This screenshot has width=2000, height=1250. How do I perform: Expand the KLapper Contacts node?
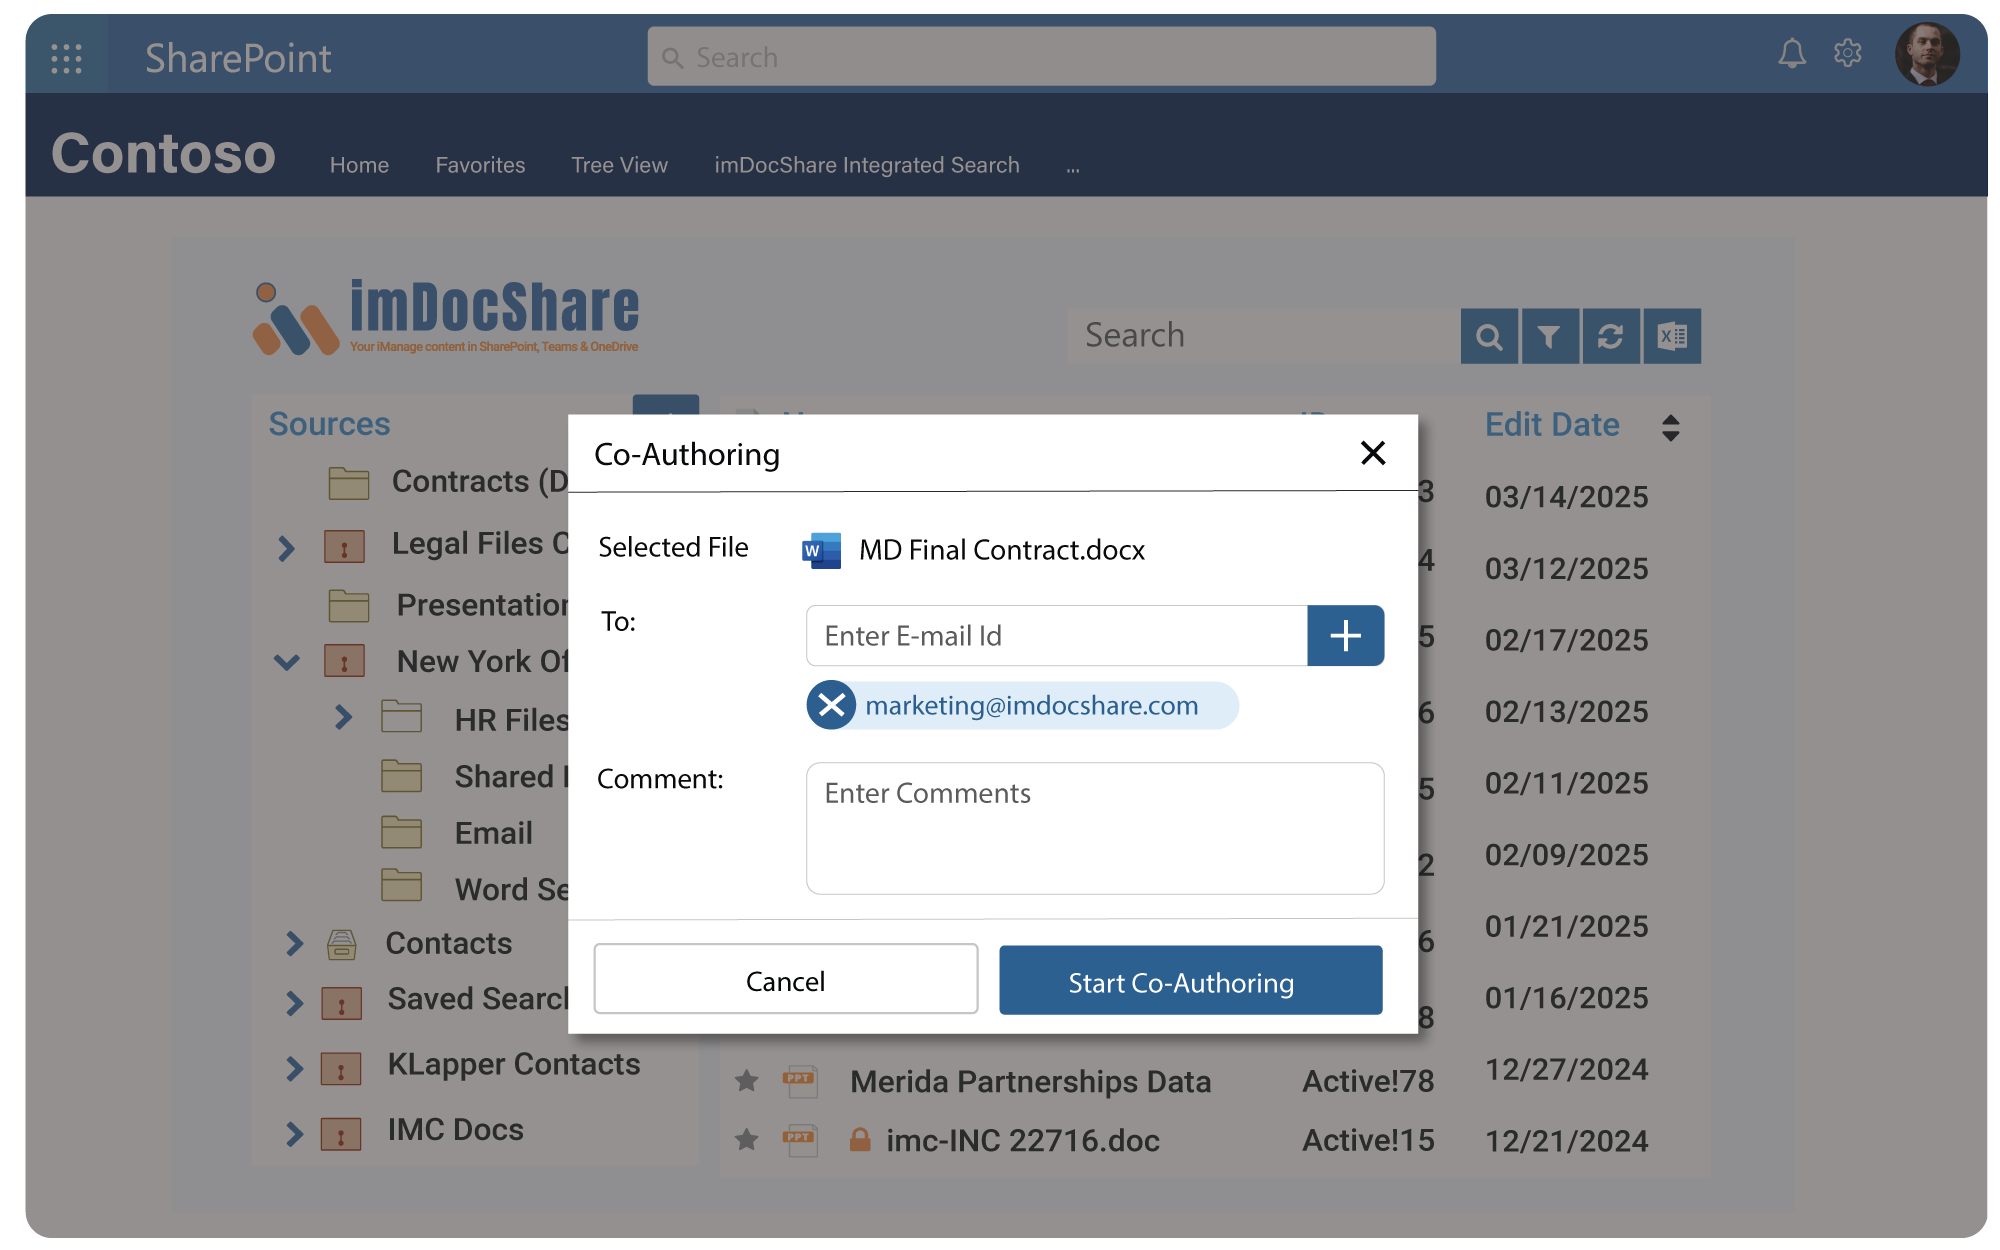[x=293, y=1068]
